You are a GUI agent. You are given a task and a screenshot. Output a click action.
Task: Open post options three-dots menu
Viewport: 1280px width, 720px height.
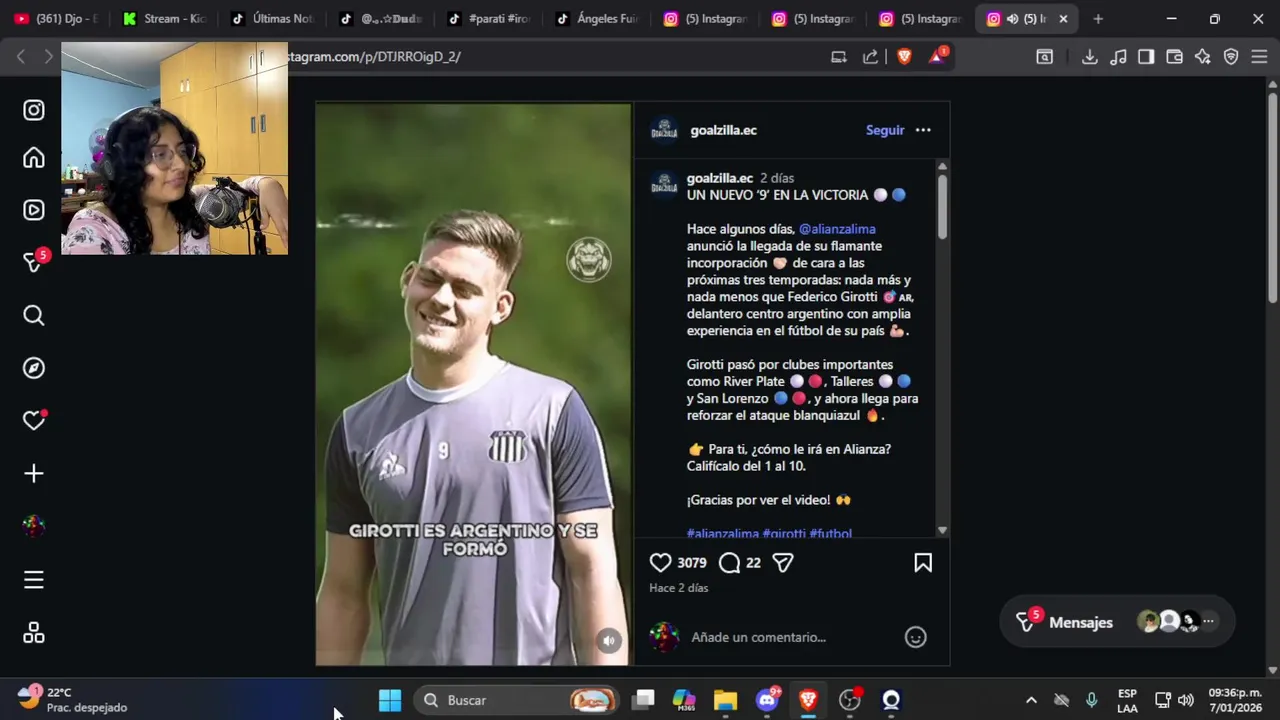923,130
